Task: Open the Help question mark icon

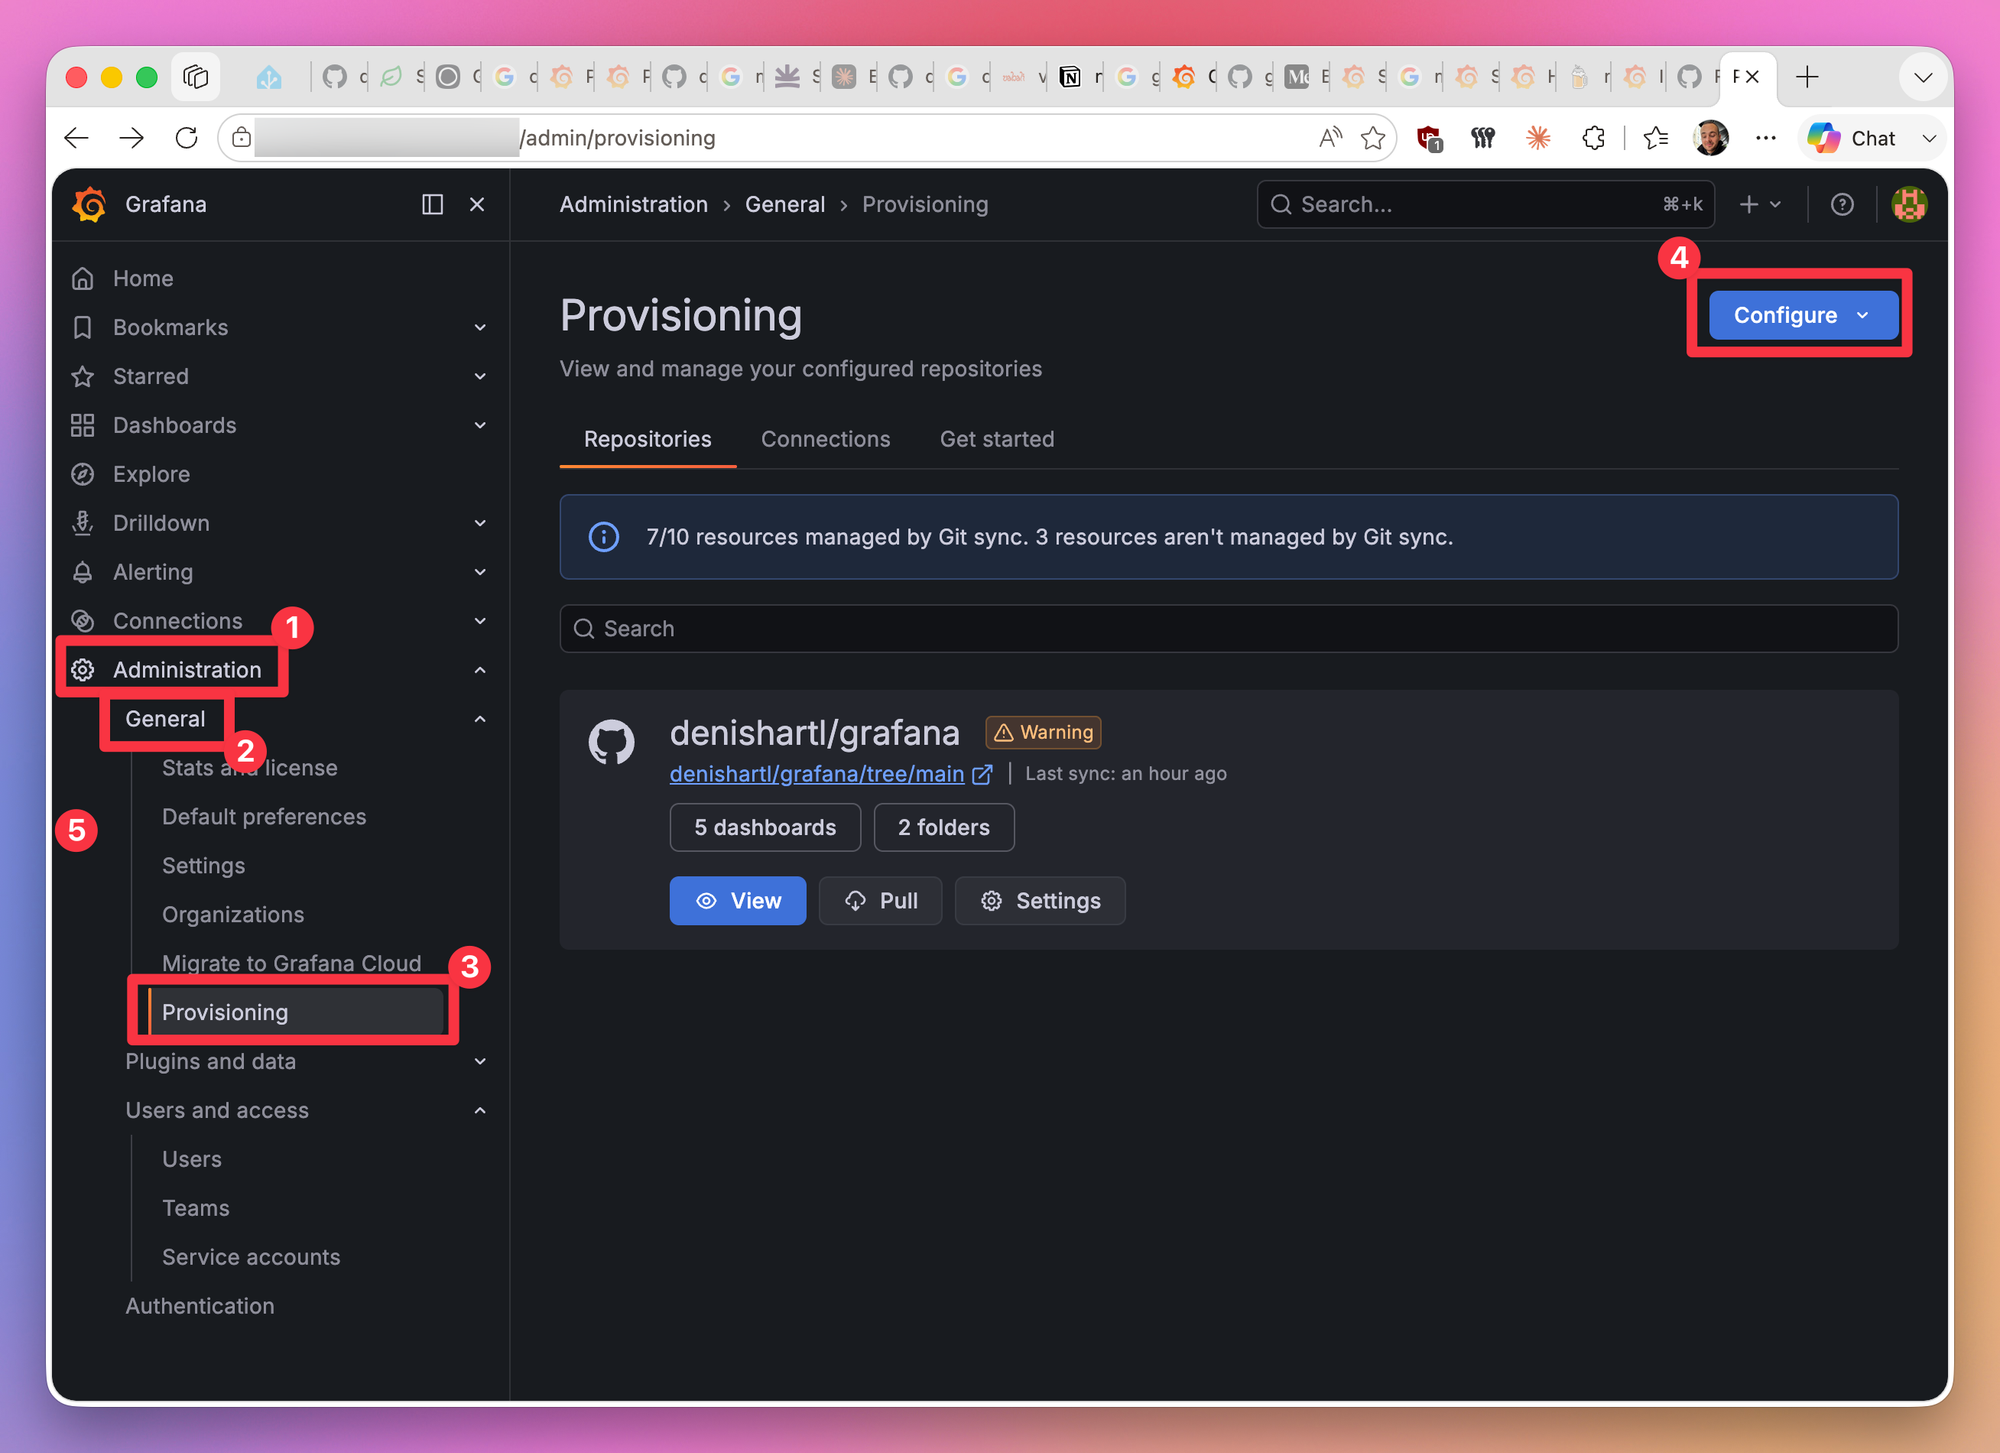Action: [x=1842, y=204]
